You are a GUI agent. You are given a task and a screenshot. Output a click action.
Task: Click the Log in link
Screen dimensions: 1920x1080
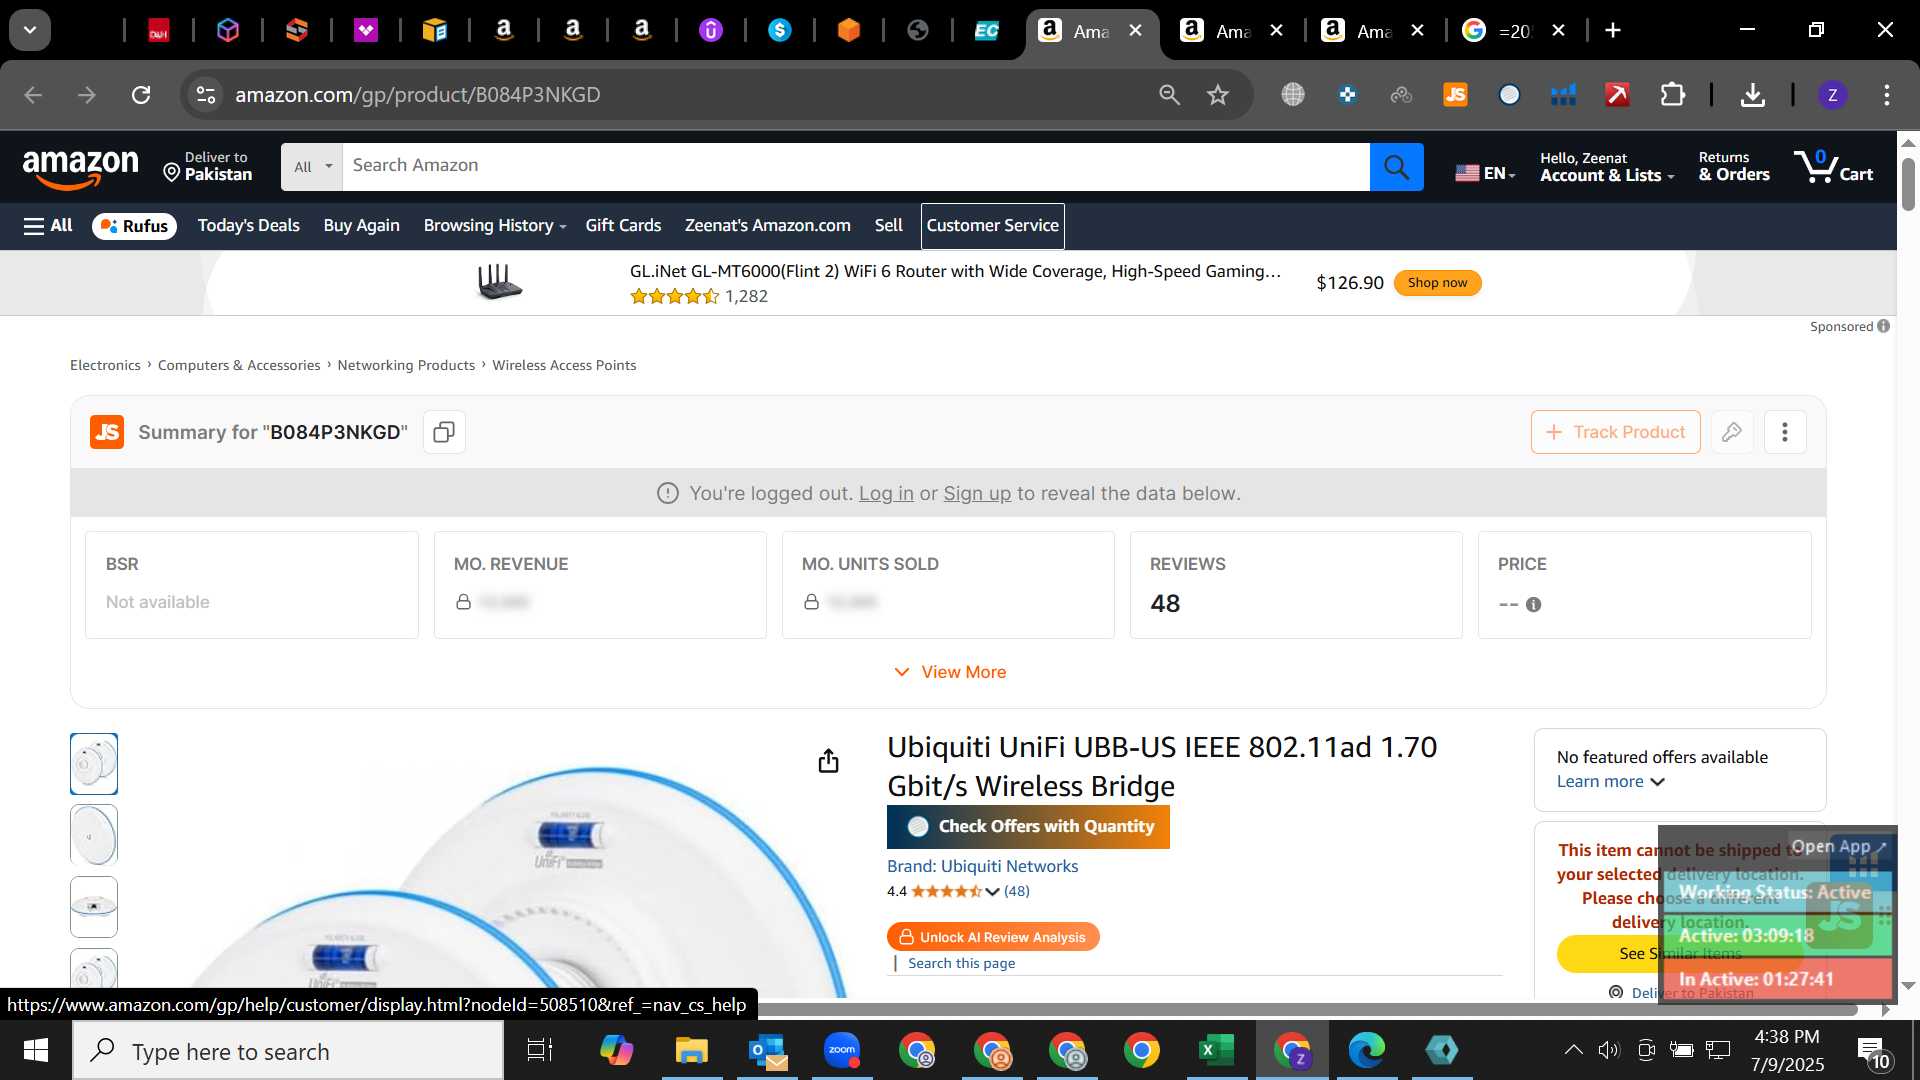(886, 493)
